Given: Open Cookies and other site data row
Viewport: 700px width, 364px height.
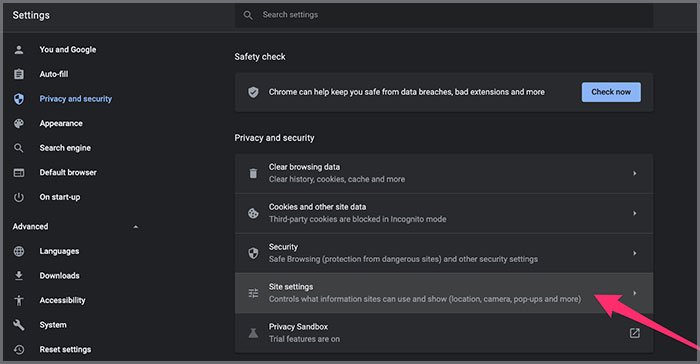Looking at the screenshot, I should coord(444,213).
